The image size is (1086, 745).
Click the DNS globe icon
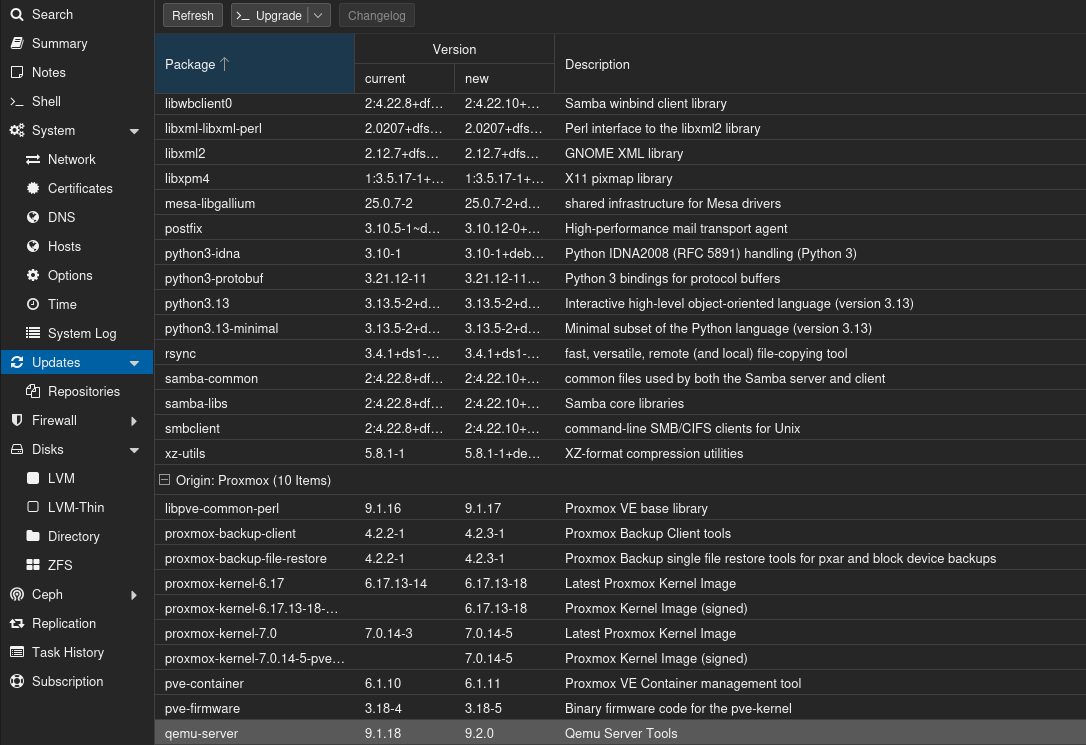(x=33, y=217)
